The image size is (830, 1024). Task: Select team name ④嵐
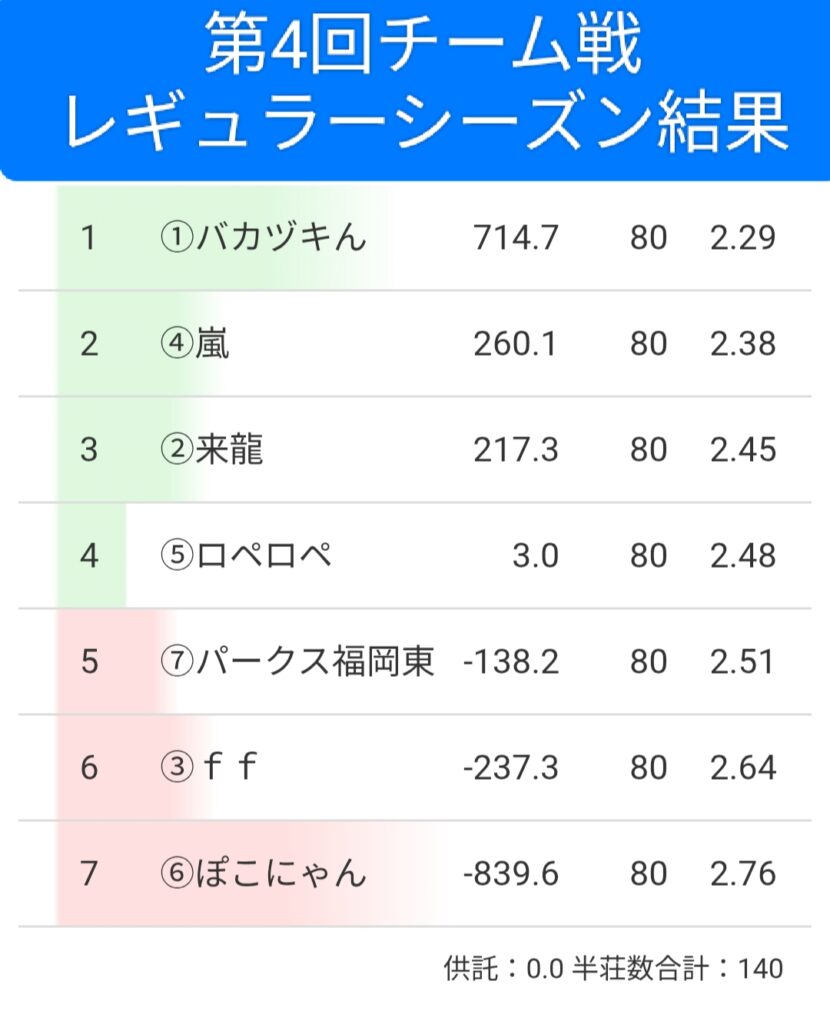pyautogui.click(x=194, y=344)
